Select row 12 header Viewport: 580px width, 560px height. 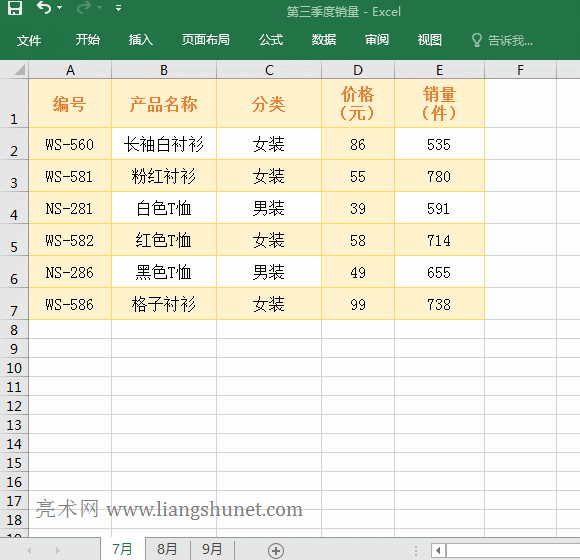coord(14,405)
